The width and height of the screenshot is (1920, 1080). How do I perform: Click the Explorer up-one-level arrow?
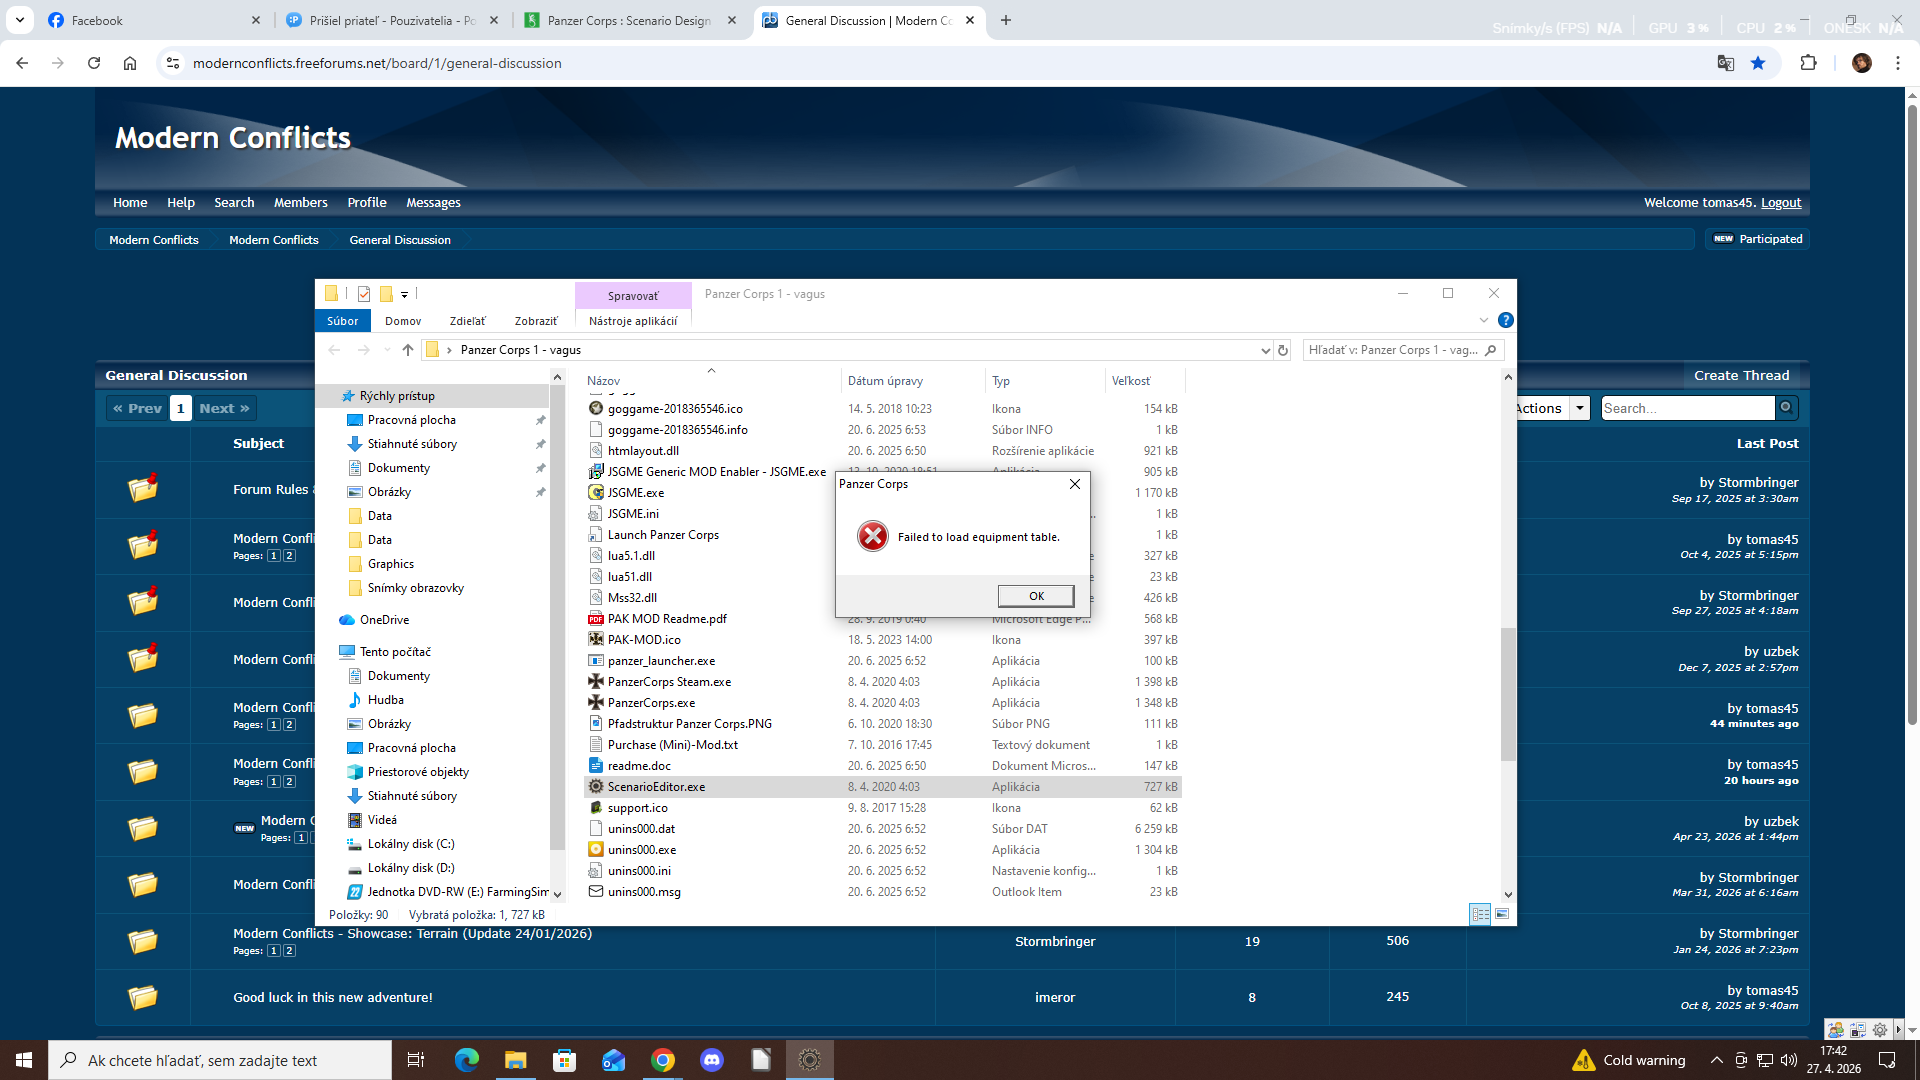[408, 350]
